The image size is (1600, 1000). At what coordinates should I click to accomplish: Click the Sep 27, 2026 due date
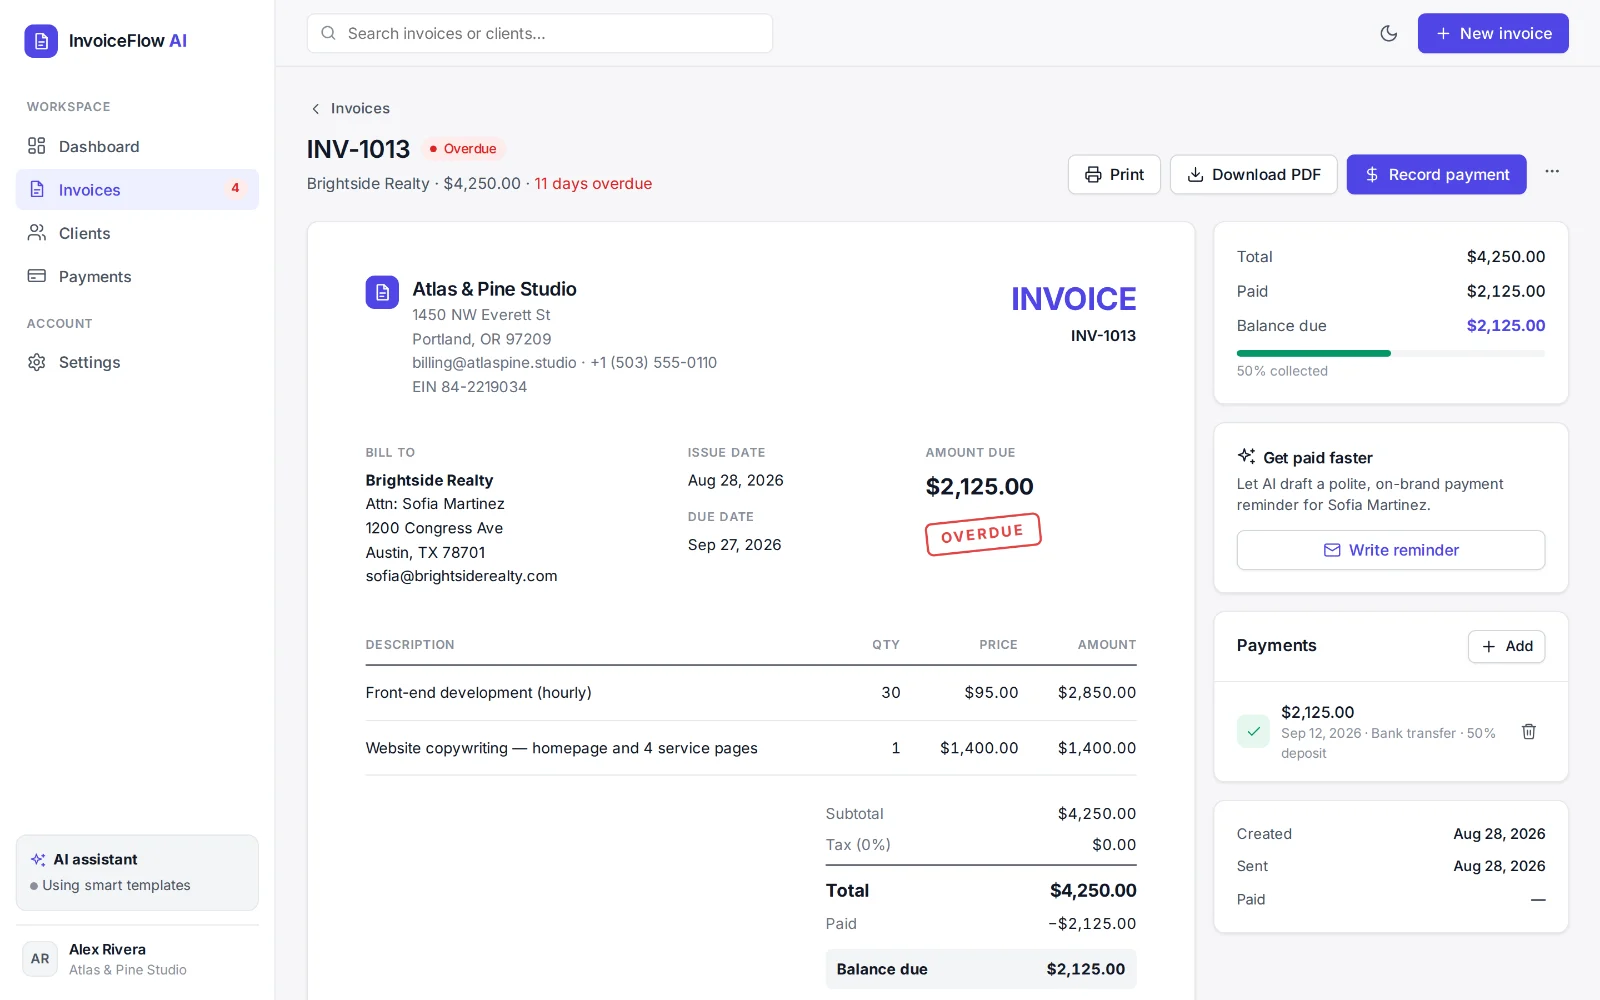point(735,545)
